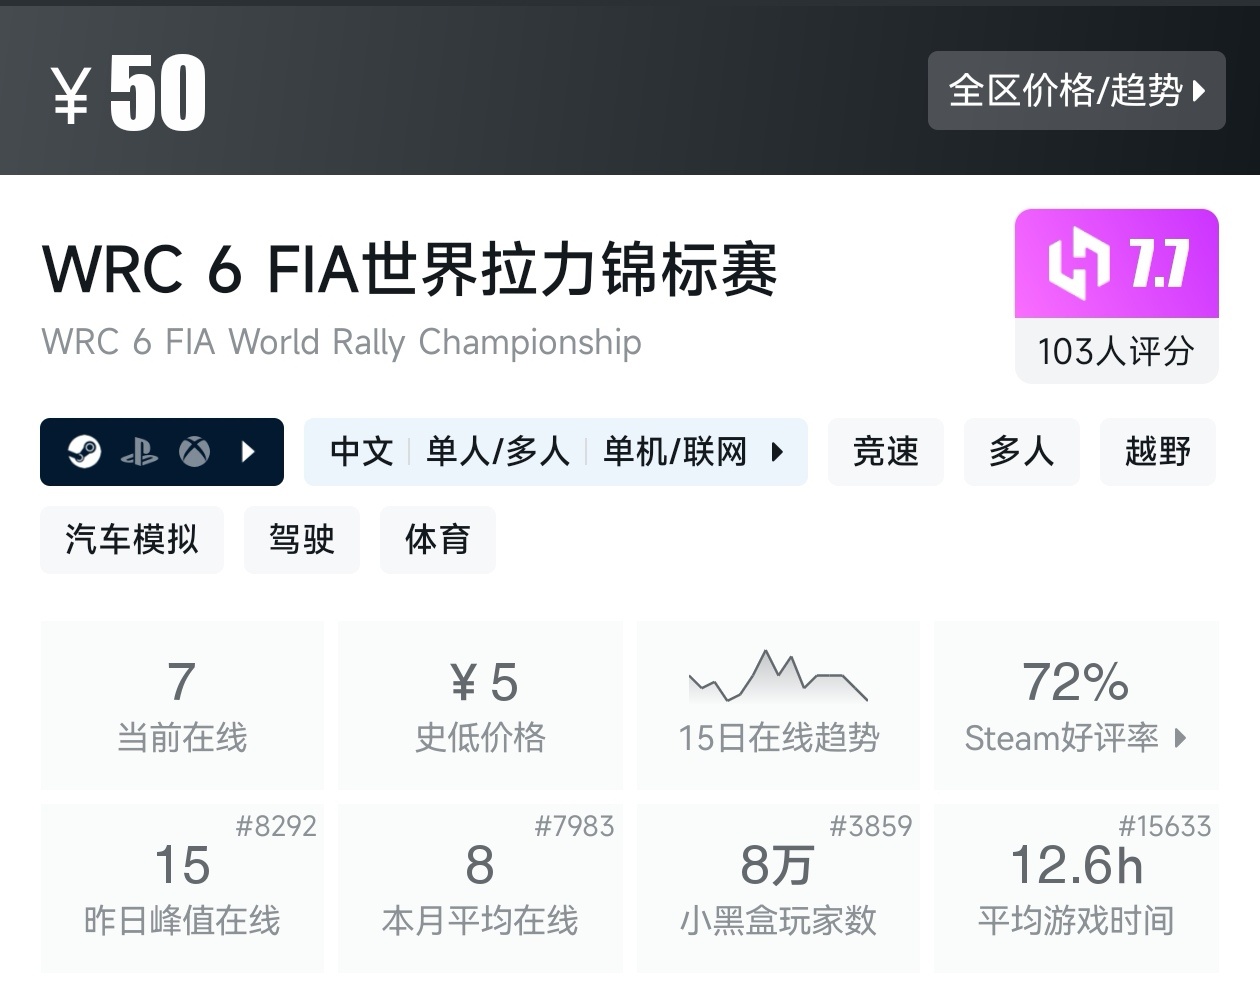
Task: Click the 单人/多人 mode label
Action: [498, 452]
